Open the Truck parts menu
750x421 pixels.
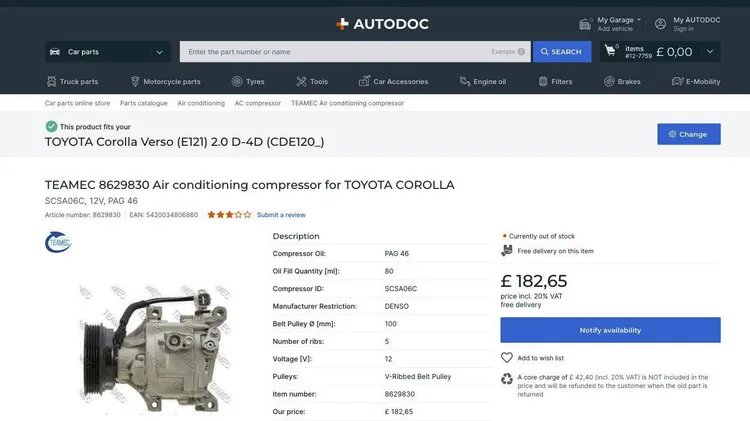point(72,82)
